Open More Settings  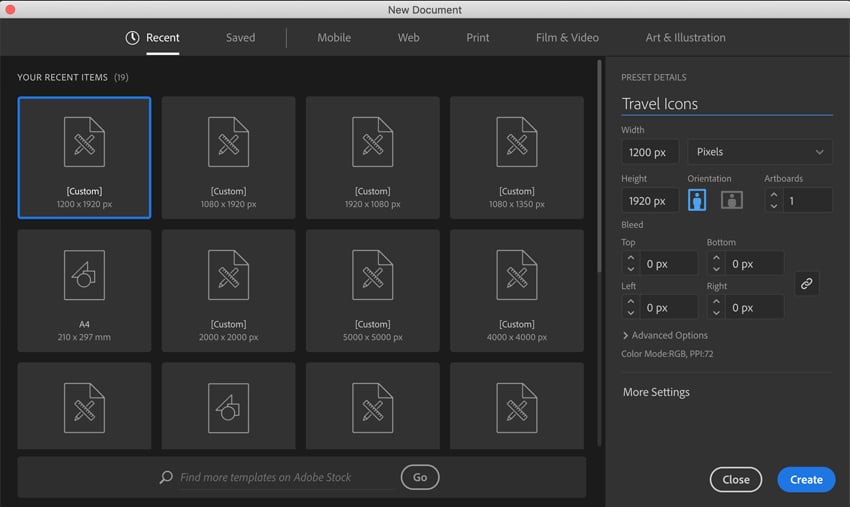(656, 392)
